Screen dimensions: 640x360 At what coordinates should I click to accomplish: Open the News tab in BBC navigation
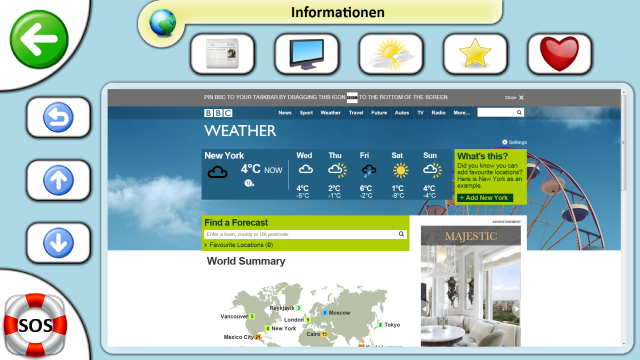pyautogui.click(x=285, y=113)
